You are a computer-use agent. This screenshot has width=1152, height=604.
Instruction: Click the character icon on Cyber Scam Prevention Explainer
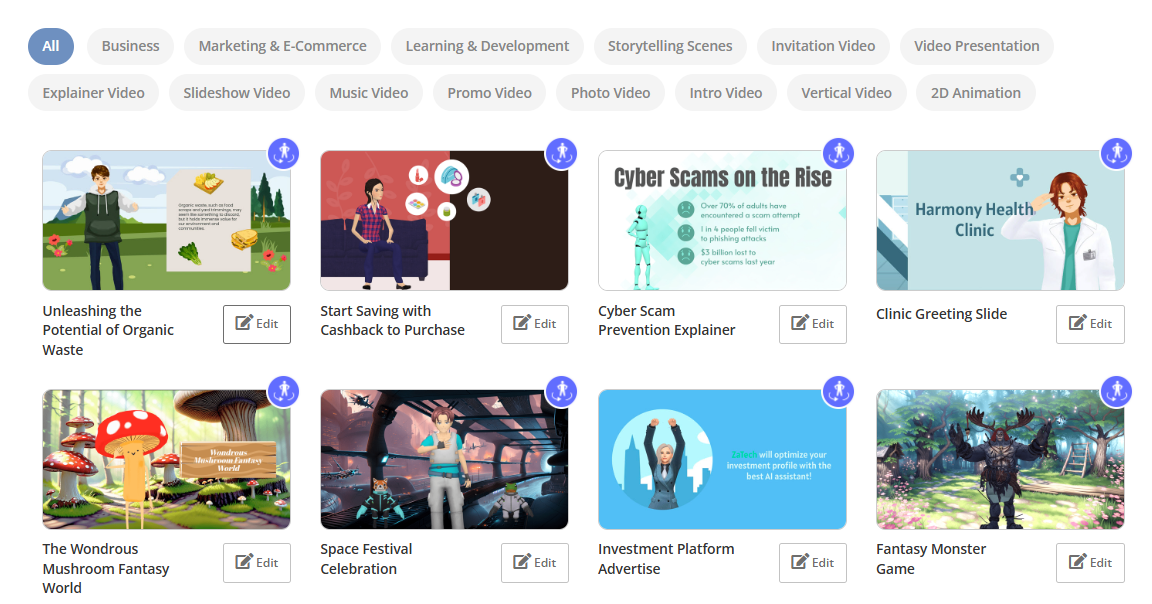click(x=838, y=153)
